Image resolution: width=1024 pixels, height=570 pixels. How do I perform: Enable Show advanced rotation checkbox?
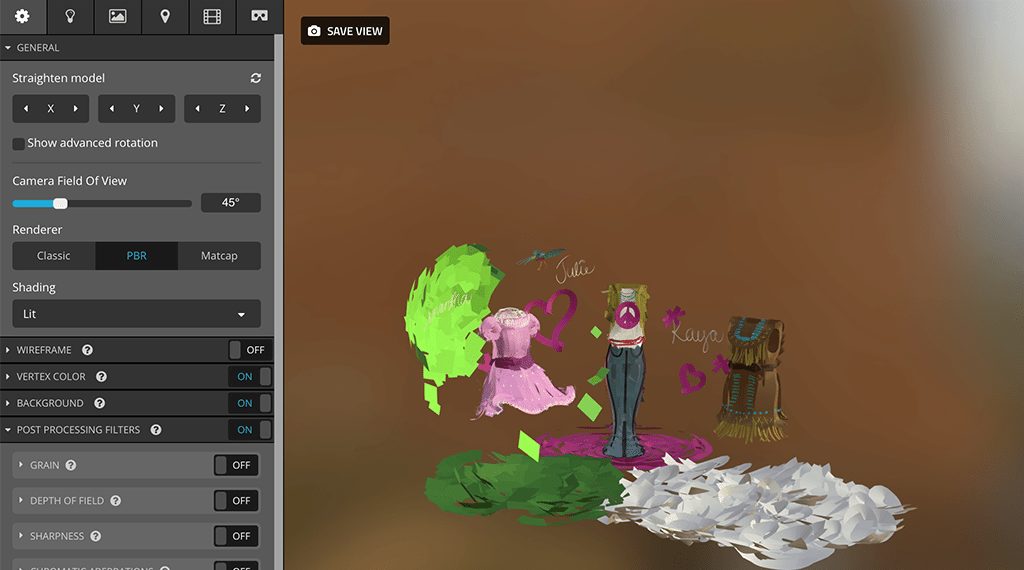point(18,144)
